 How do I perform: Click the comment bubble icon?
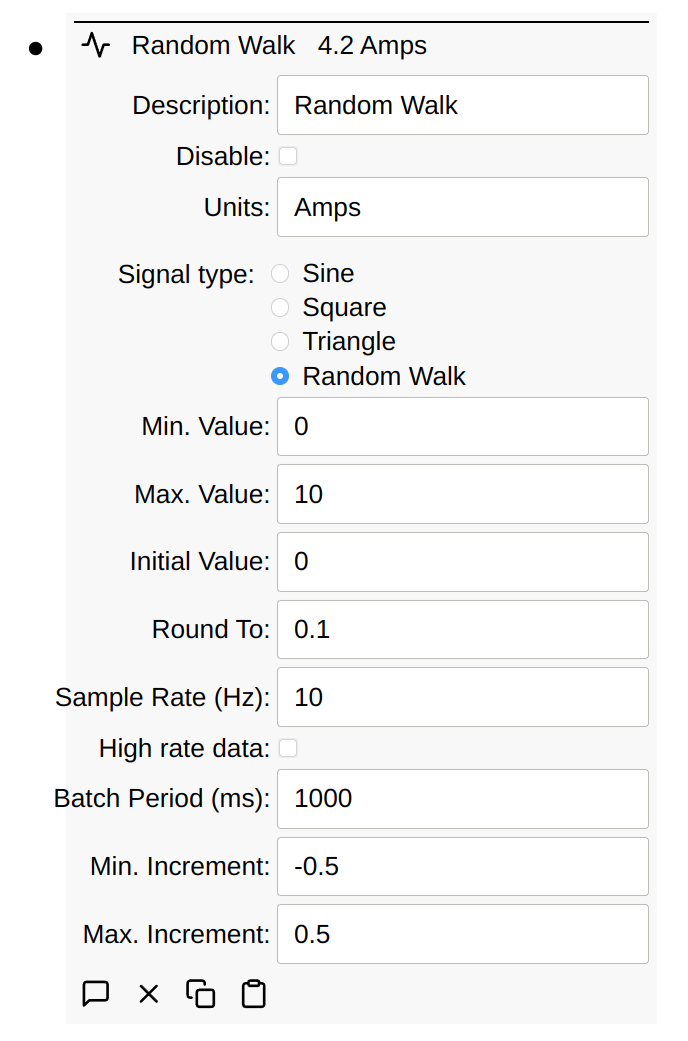click(95, 994)
